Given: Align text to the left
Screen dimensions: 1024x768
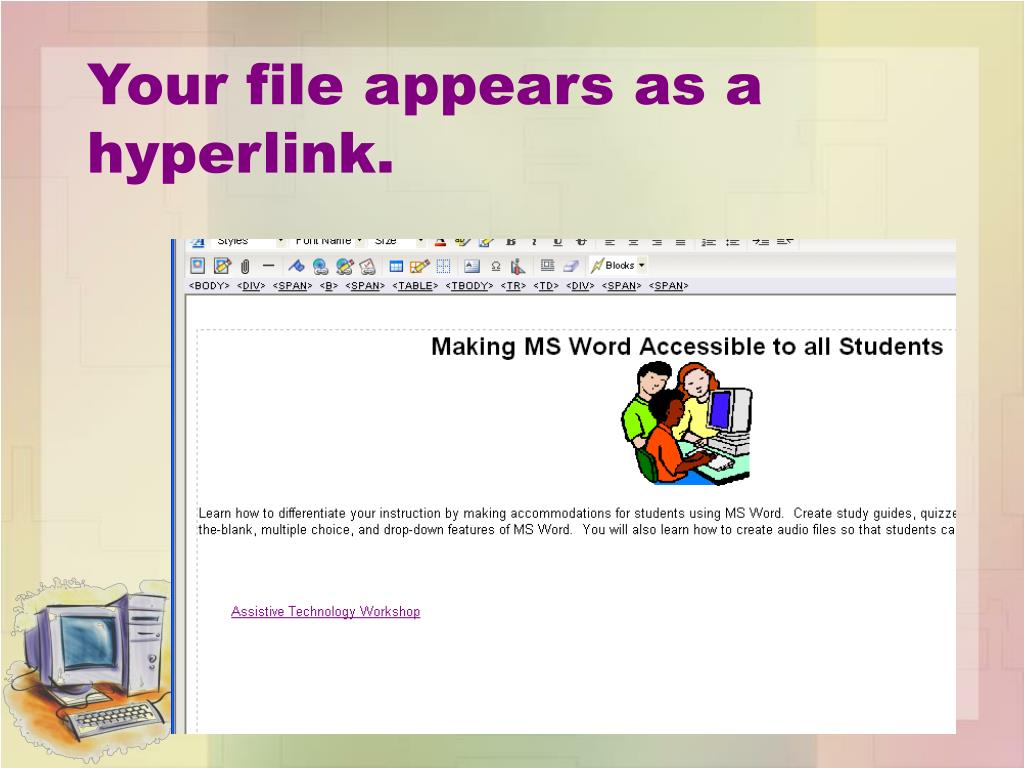Looking at the screenshot, I should pos(609,242).
